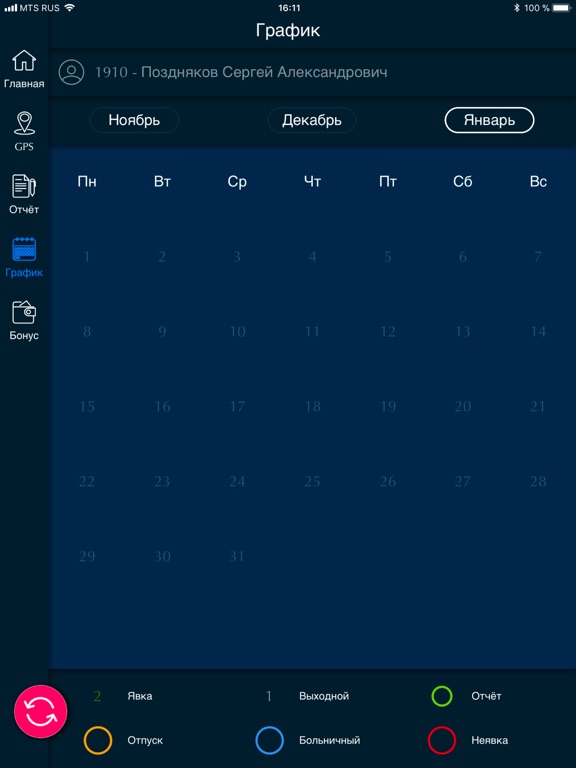The width and height of the screenshot is (576, 768).
Task: Open the Отчёт report icon
Action: 24,186
